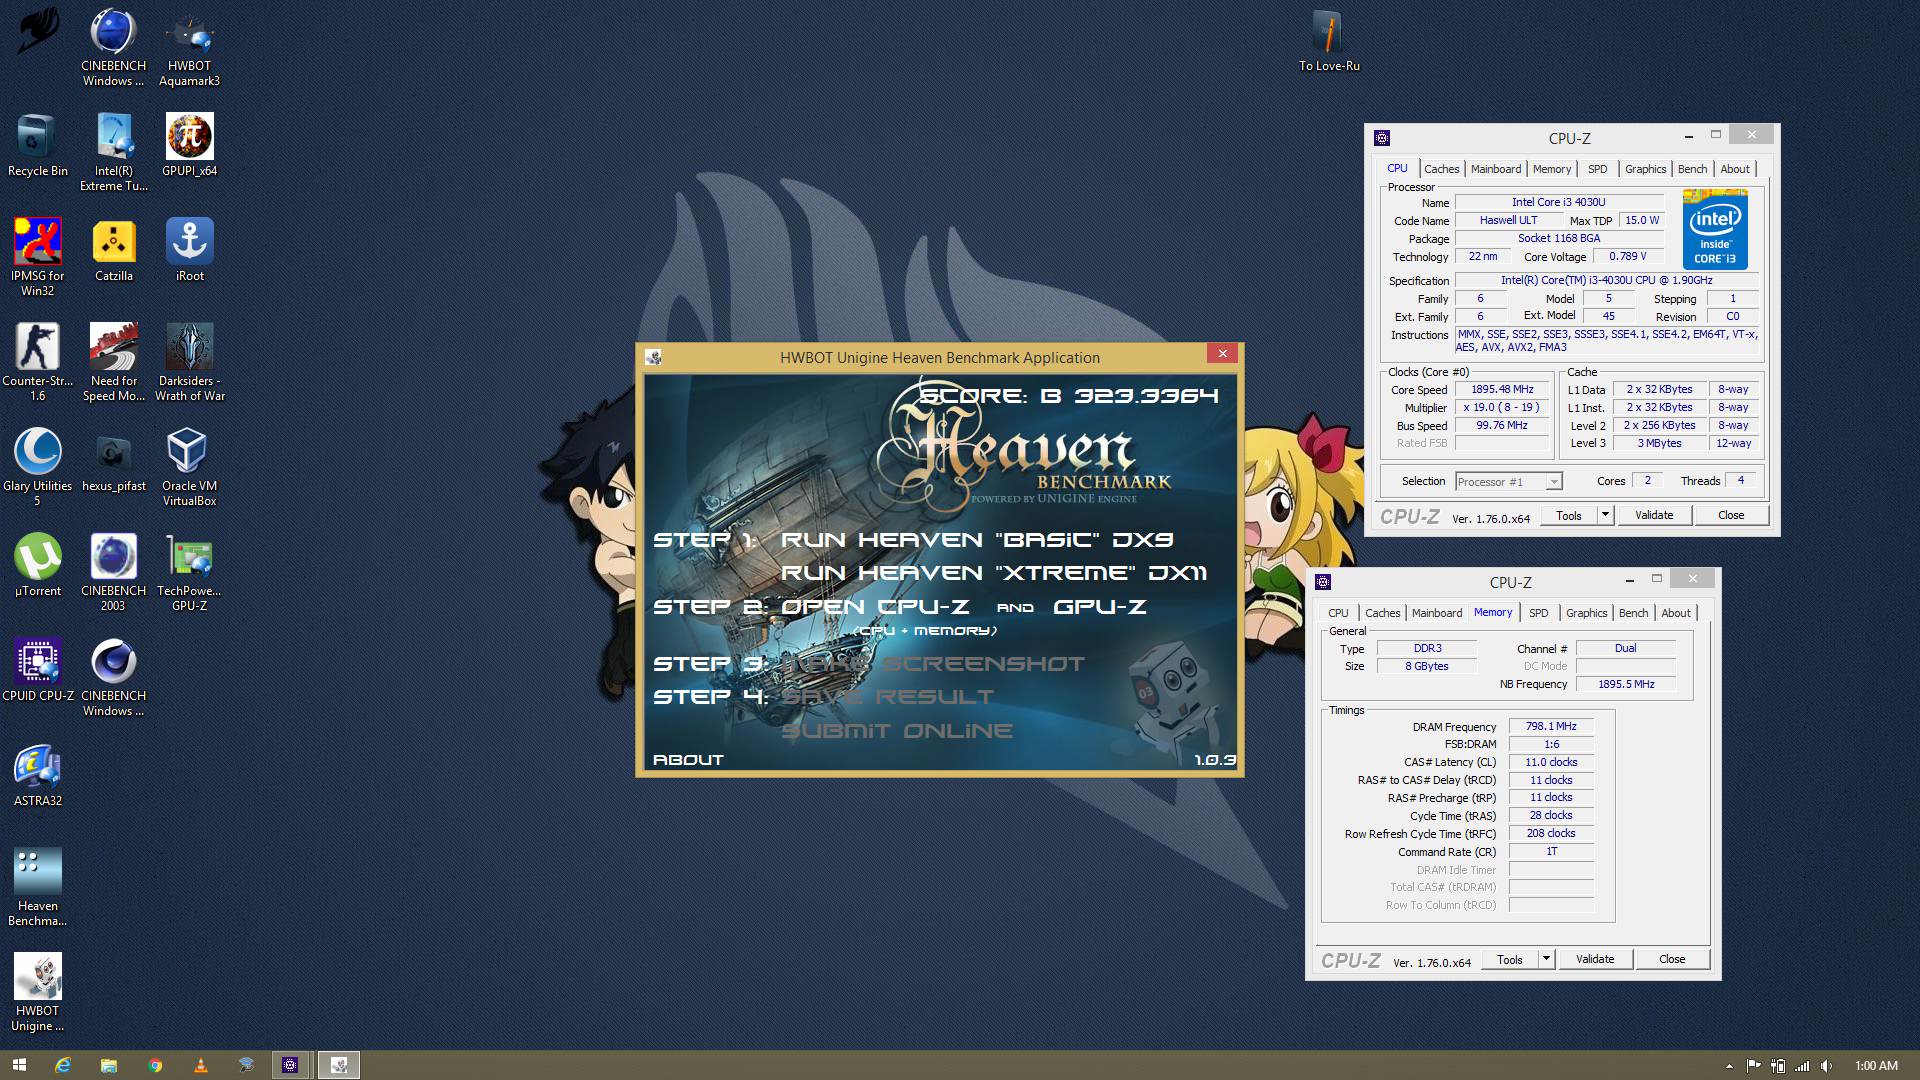
Task: Select Memory tab in upper CPU-Z window
Action: pyautogui.click(x=1552, y=169)
